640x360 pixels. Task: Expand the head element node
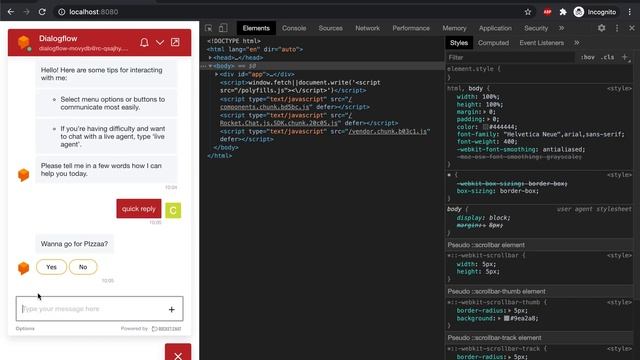210,58
